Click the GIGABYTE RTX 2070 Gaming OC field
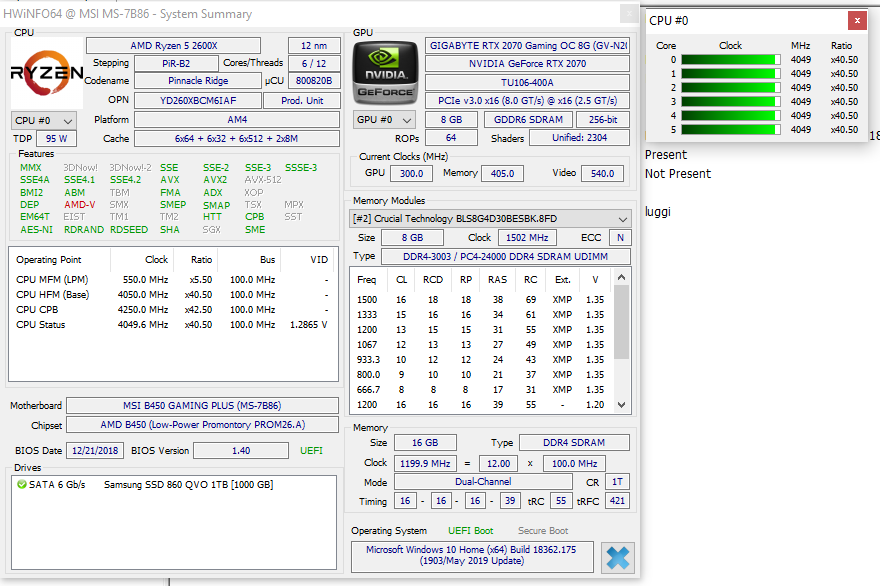 pyautogui.click(x=528, y=45)
